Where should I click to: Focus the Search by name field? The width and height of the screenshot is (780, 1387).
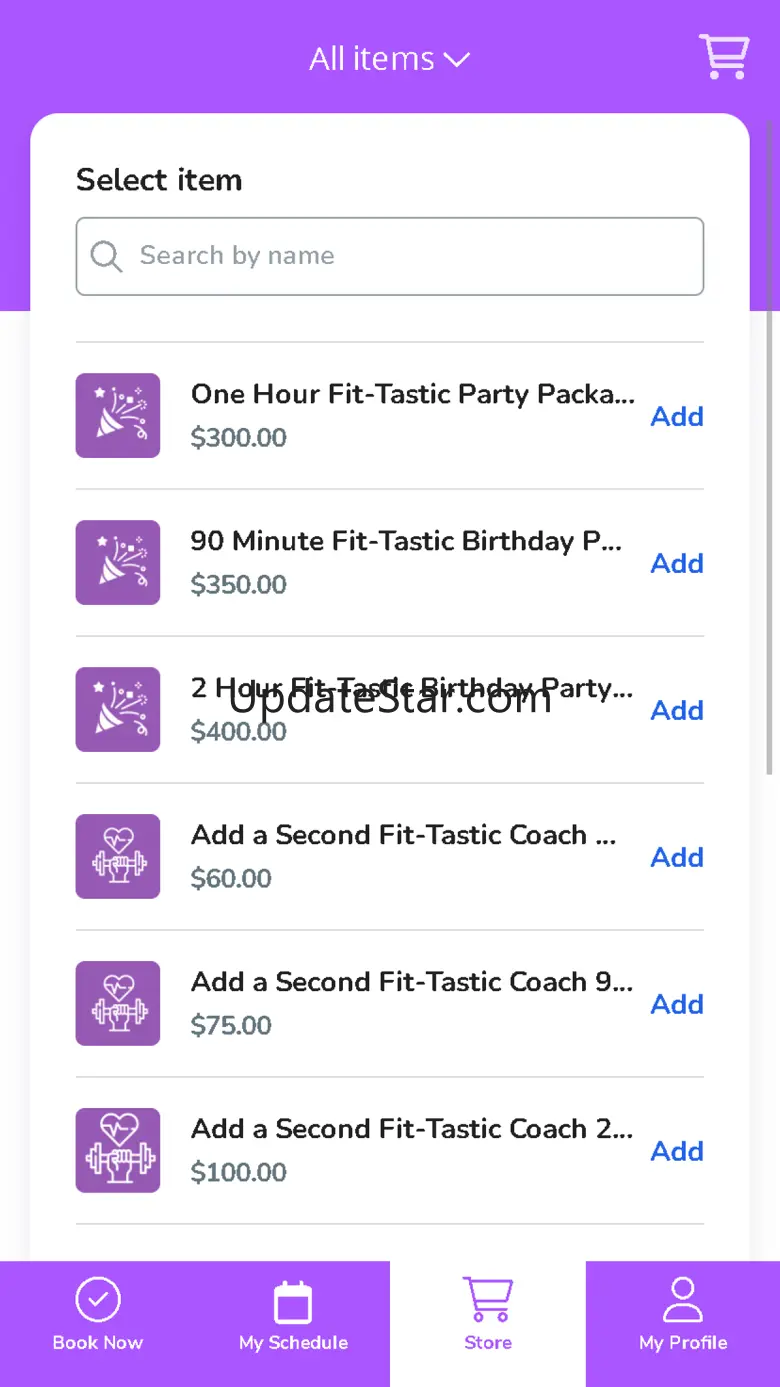point(390,256)
